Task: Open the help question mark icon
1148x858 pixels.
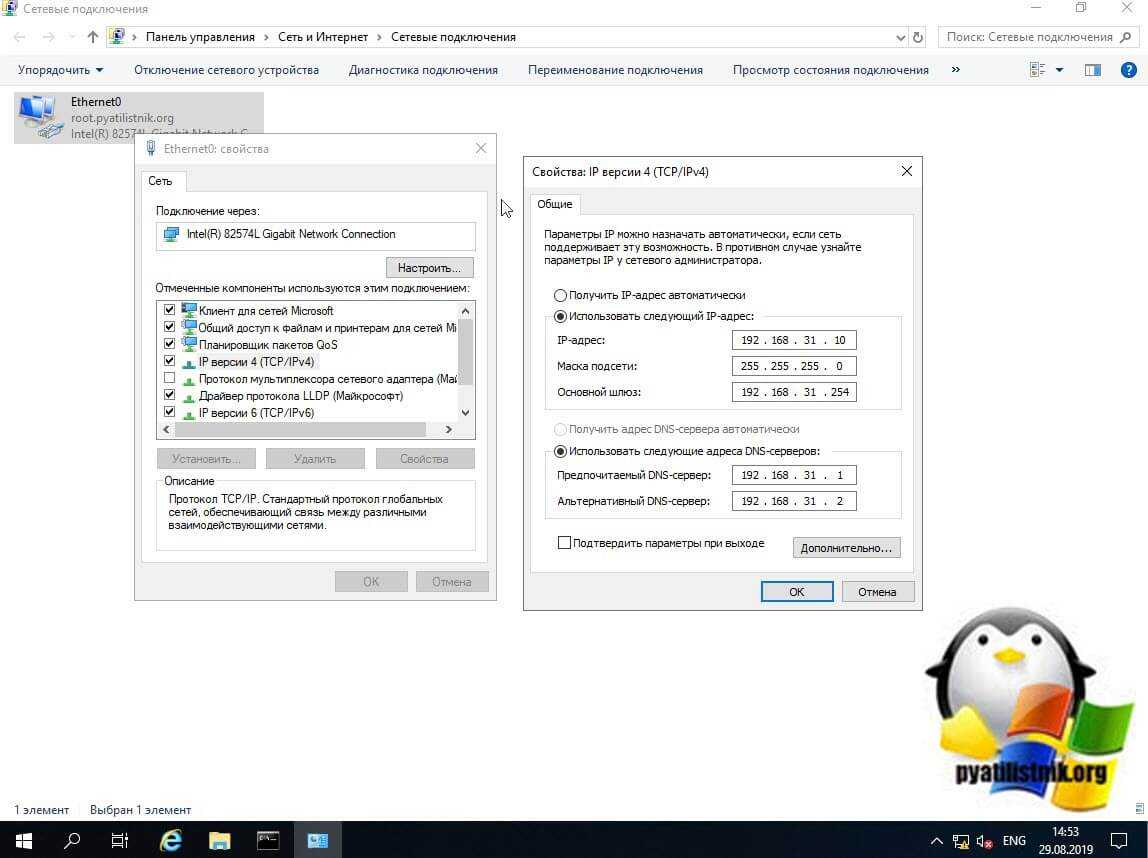Action: tap(1128, 70)
